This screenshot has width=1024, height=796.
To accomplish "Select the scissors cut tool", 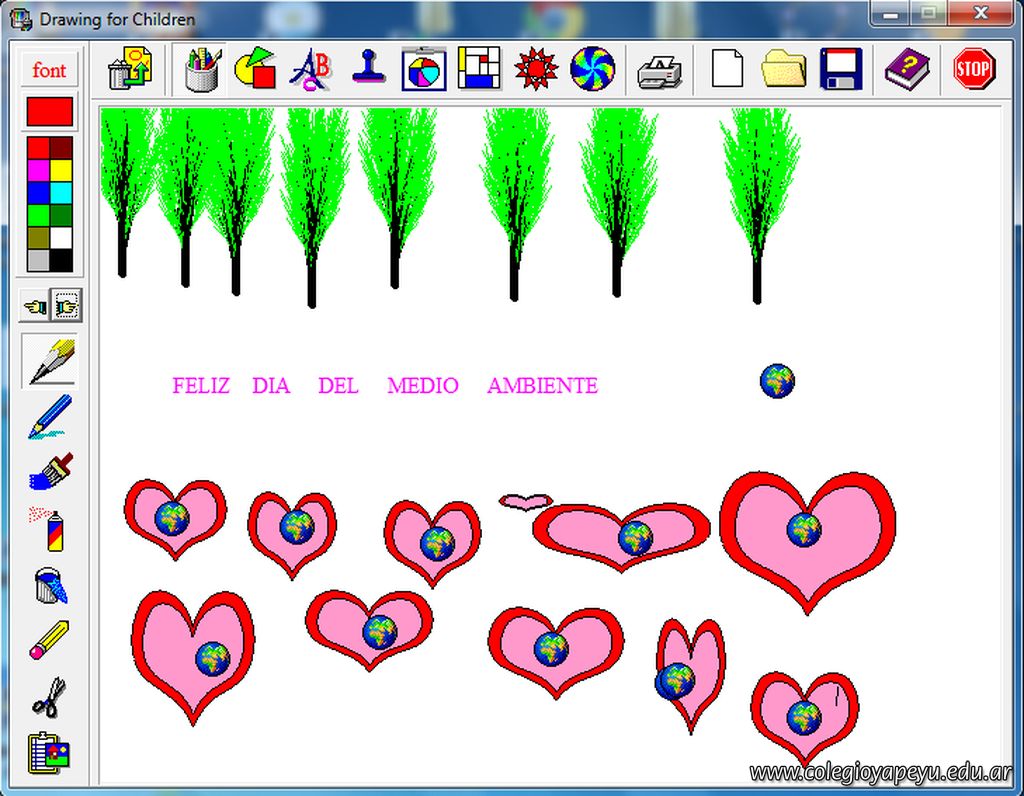I will tap(50, 696).
